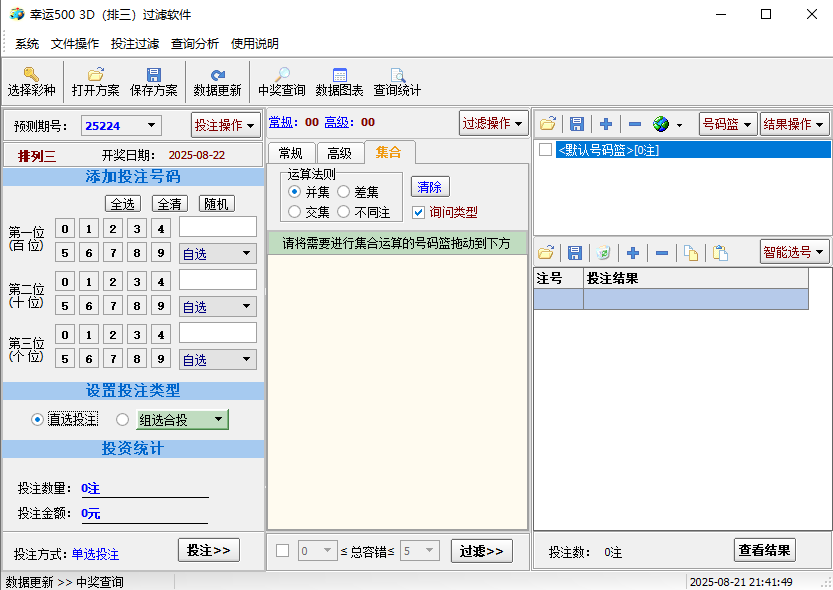Screen dimensions: 833x590
Task: Click the 数据更新 refresh icon
Action: click(217, 74)
